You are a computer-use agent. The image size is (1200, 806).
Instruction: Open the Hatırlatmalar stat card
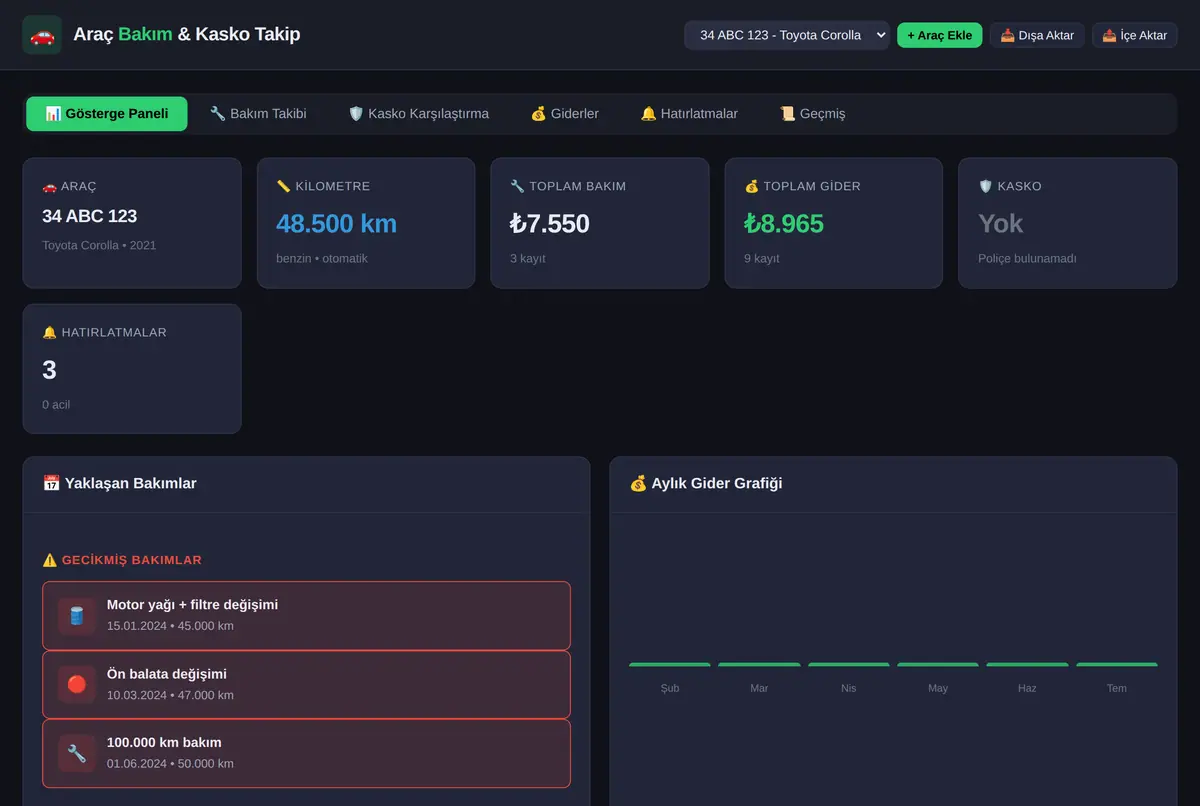(x=132, y=369)
